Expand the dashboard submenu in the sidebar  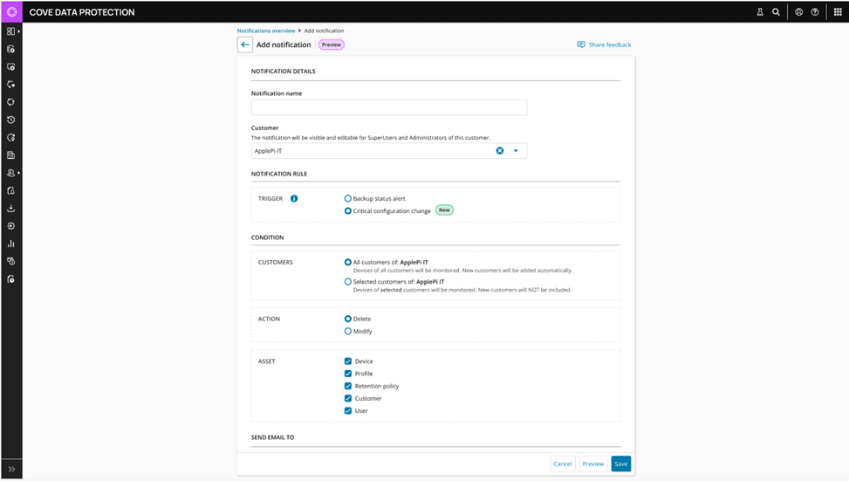(12, 31)
